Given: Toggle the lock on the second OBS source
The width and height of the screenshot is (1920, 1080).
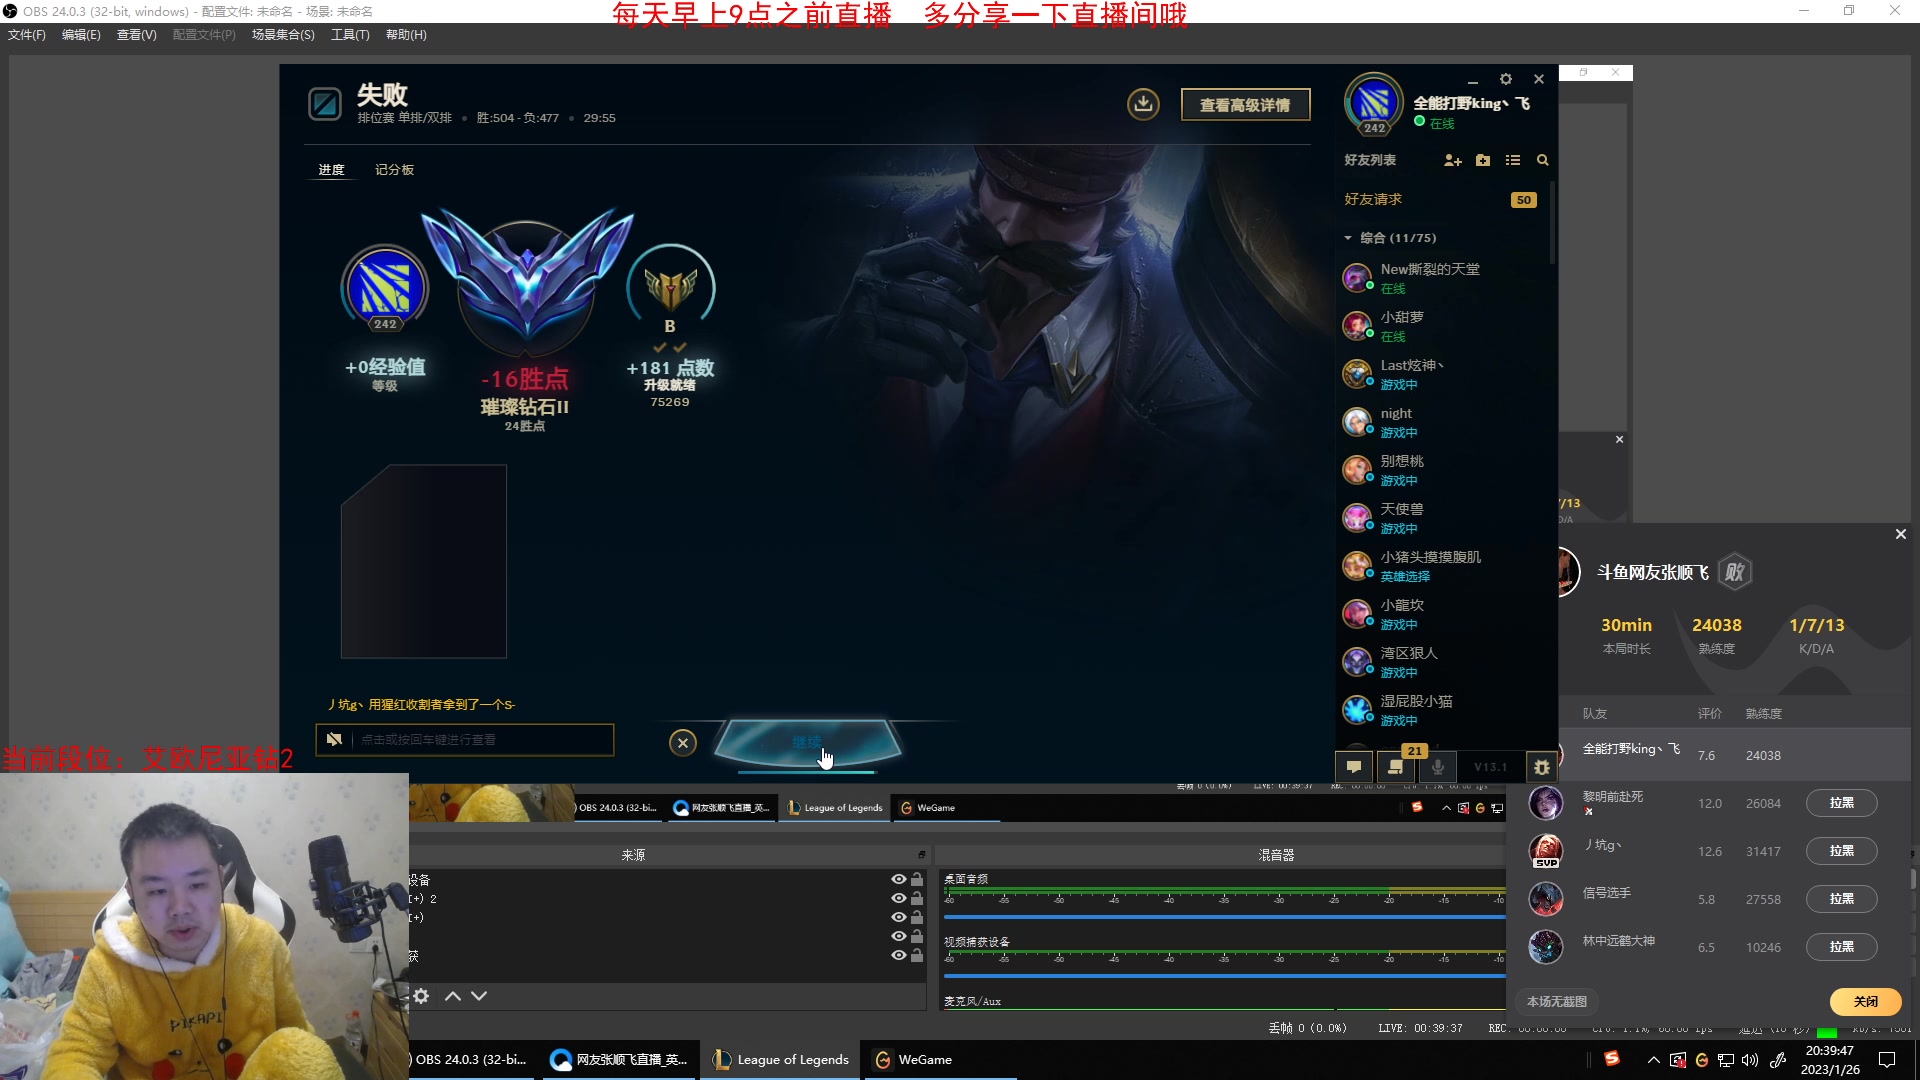Looking at the screenshot, I should click(917, 898).
